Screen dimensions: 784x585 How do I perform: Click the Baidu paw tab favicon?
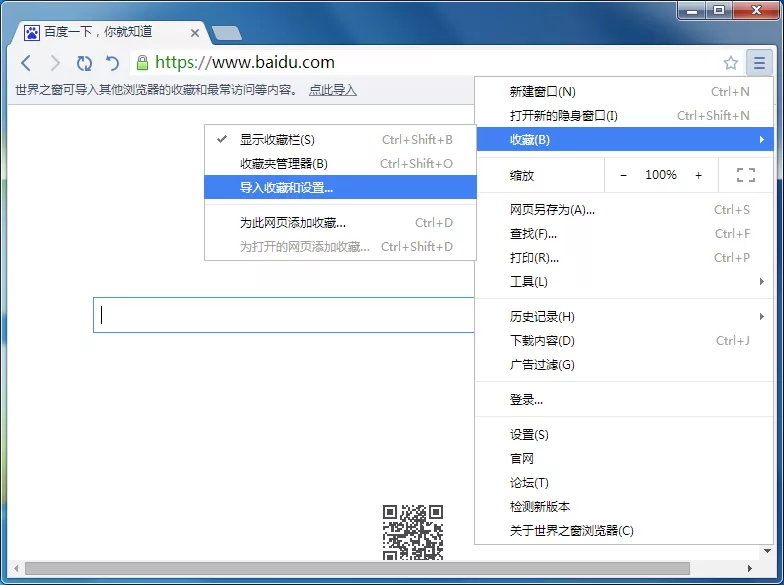(32, 32)
